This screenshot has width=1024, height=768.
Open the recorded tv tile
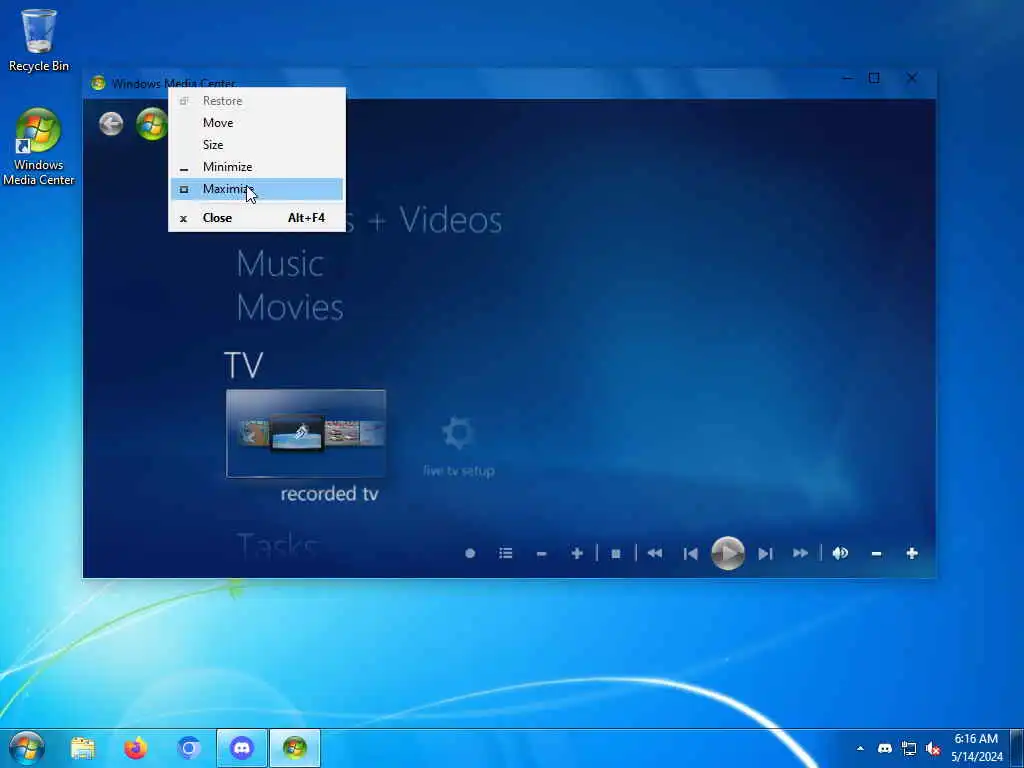306,434
